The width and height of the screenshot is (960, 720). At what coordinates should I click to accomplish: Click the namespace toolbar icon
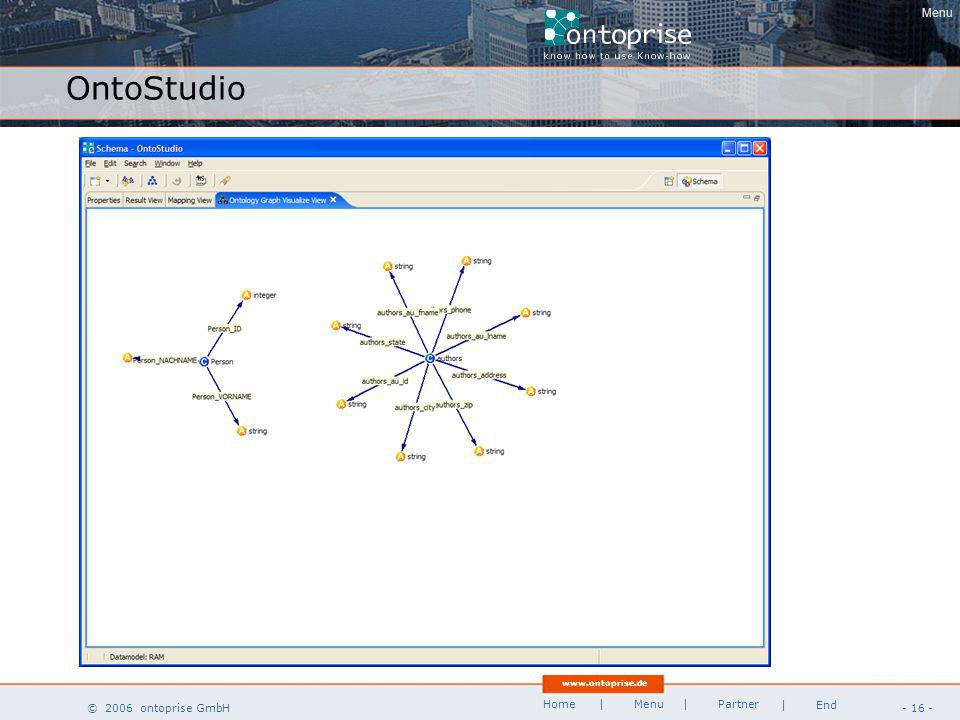pyautogui.click(x=201, y=181)
